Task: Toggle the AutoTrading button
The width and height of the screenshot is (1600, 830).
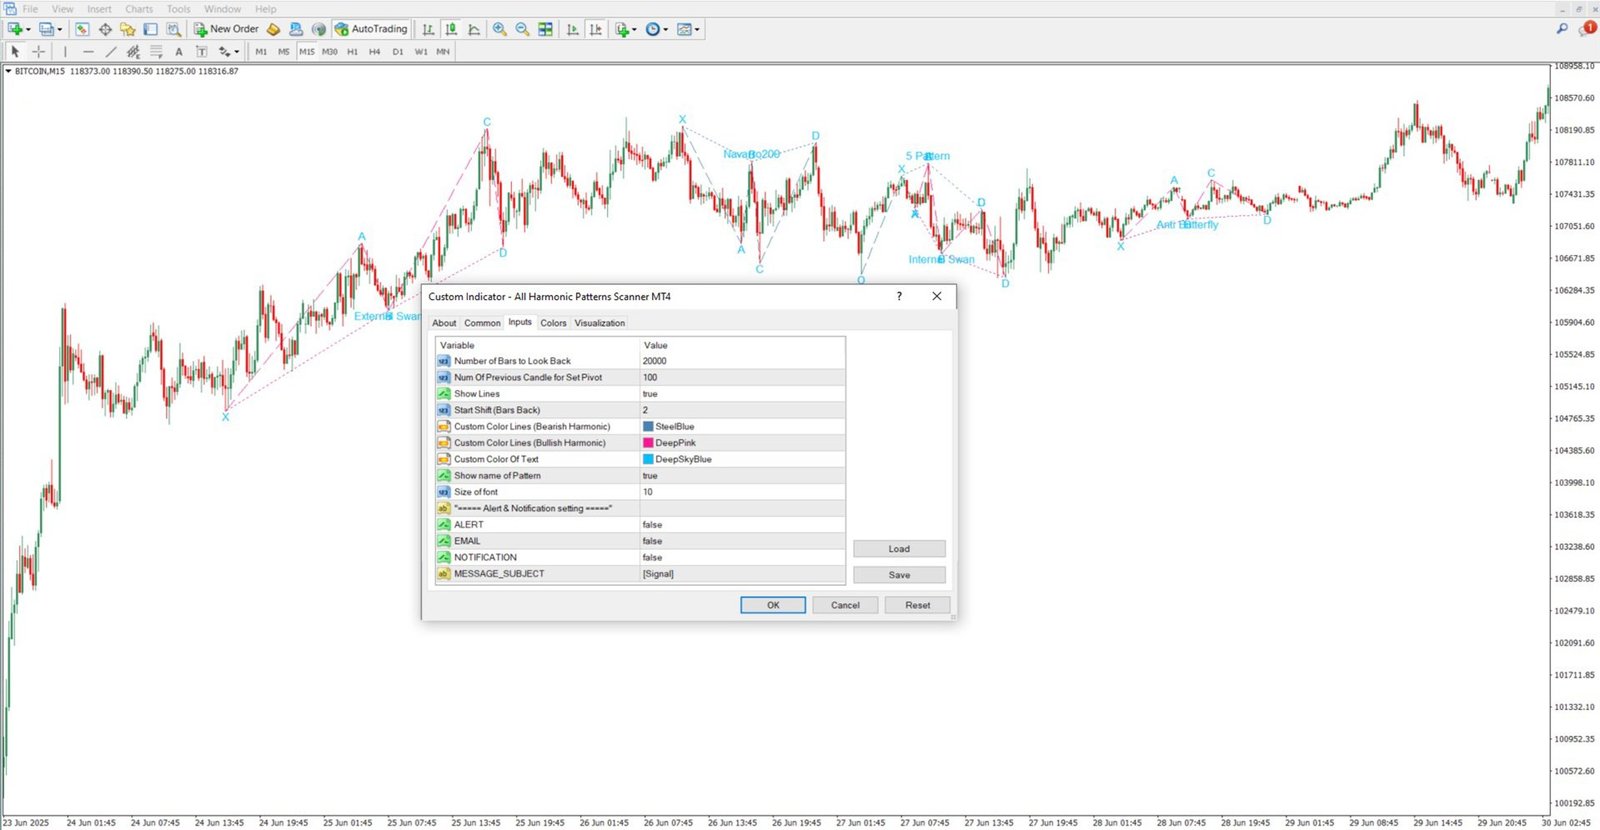Action: tap(371, 29)
